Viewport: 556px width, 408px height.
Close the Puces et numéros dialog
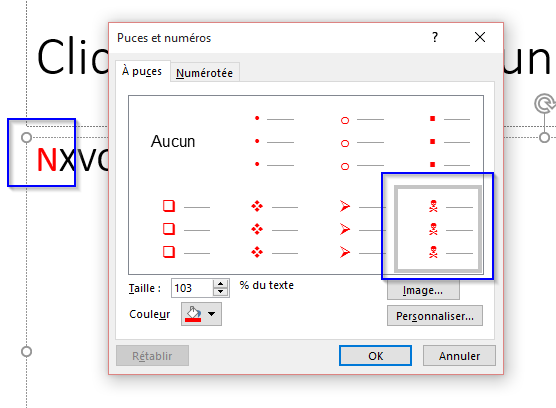[480, 37]
